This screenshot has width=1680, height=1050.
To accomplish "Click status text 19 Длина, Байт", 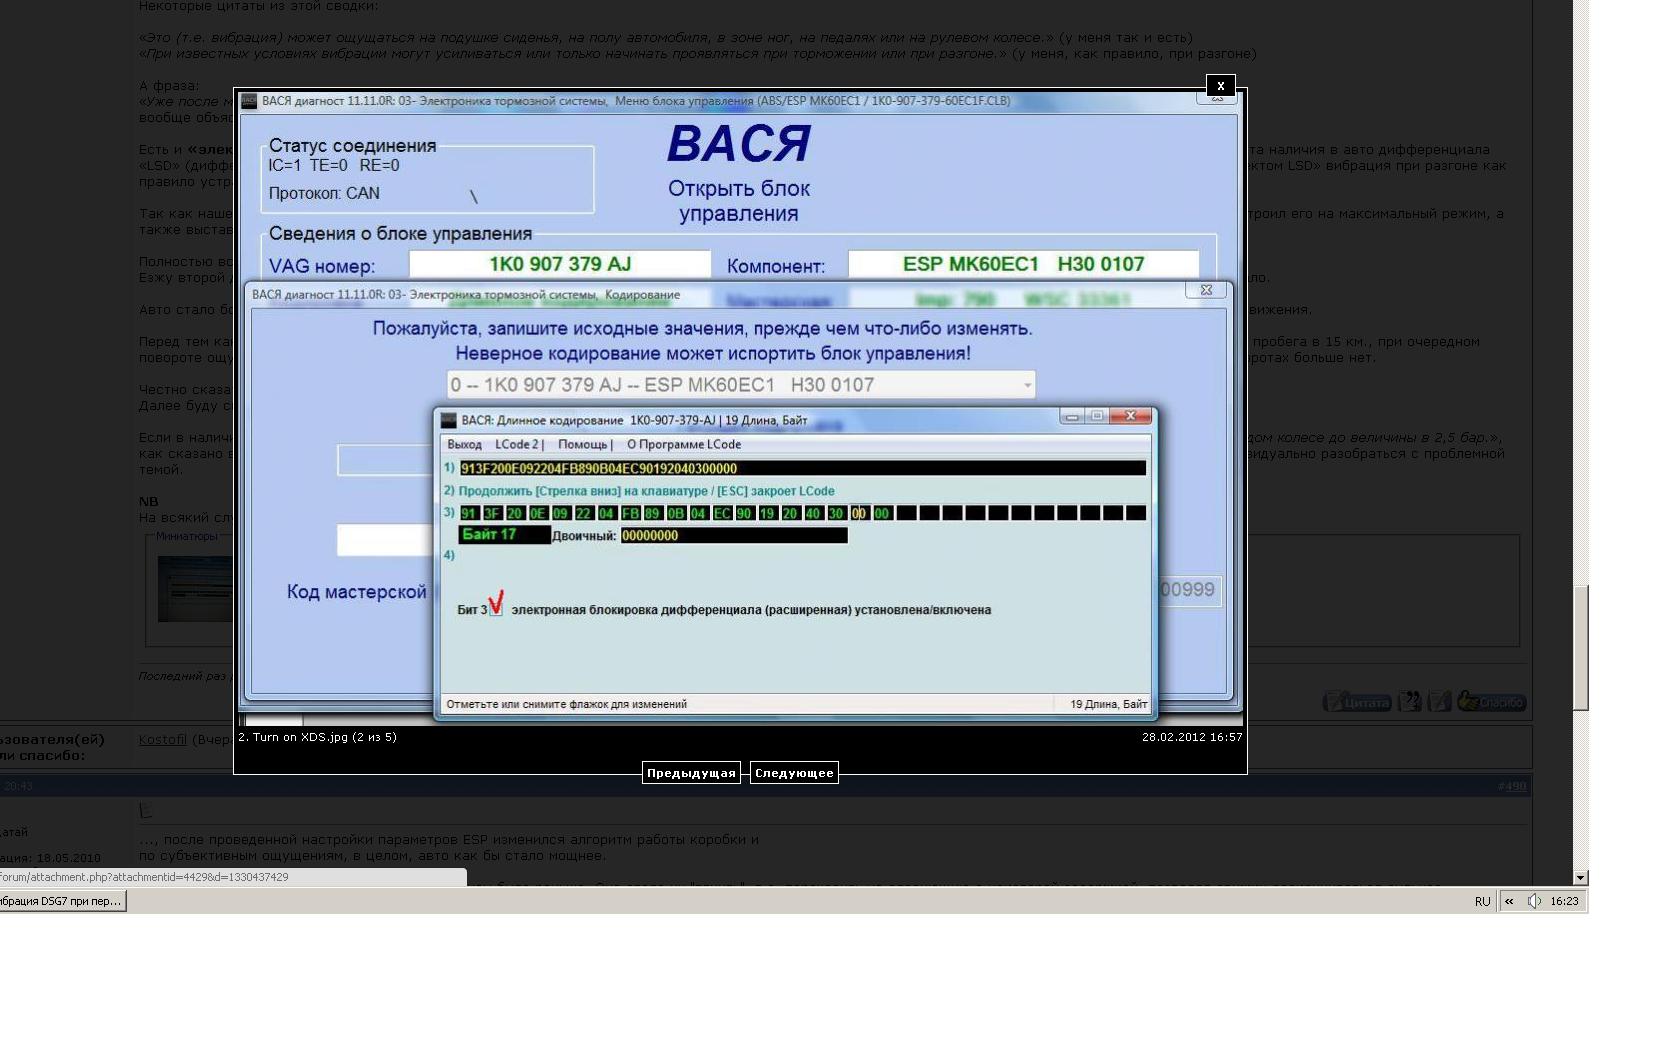I will (1108, 704).
